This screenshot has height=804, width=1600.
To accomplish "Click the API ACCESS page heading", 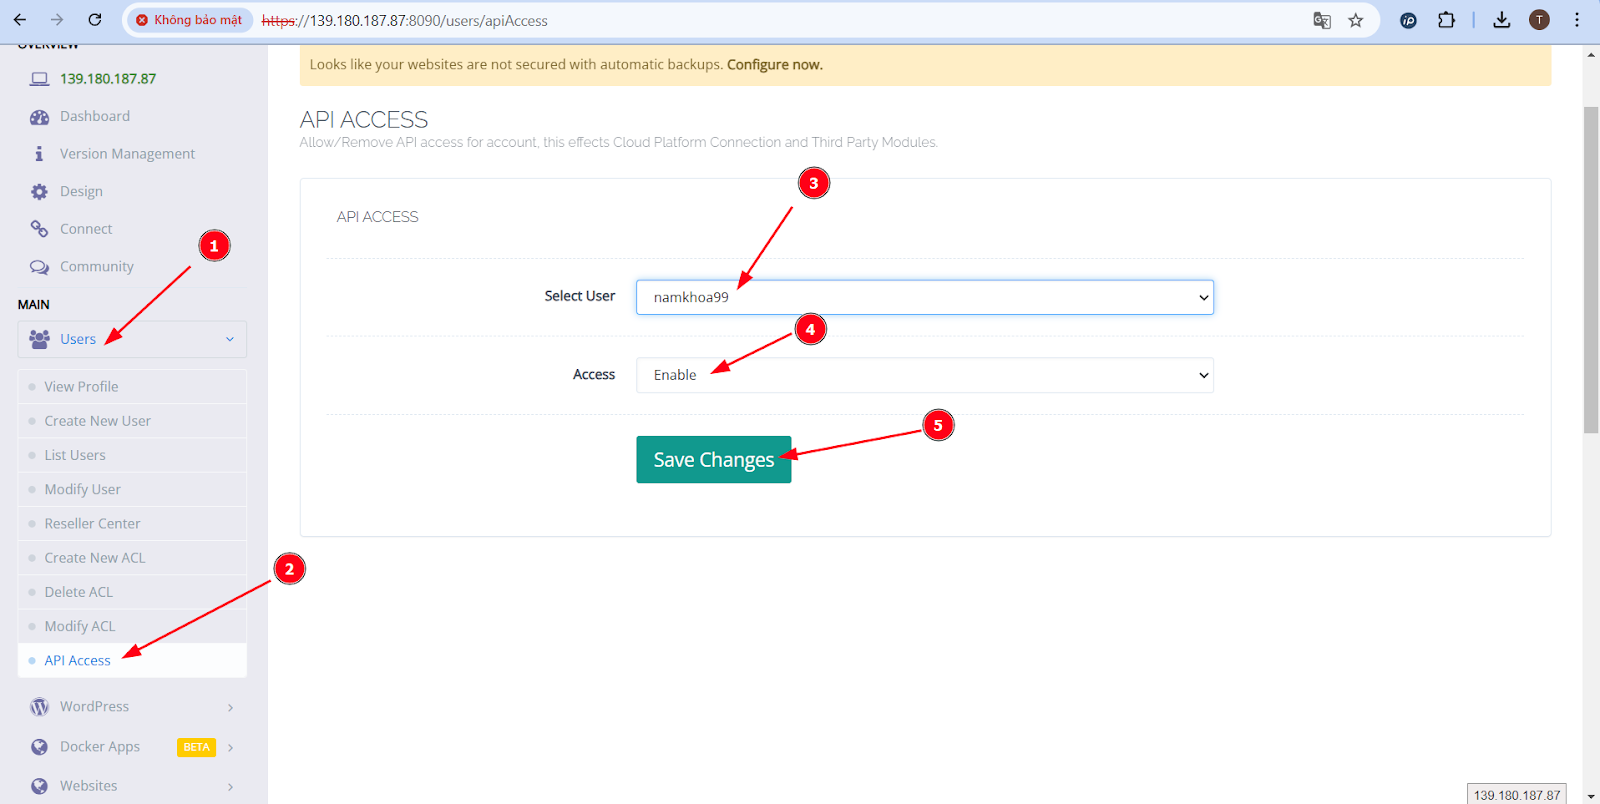I will [x=364, y=120].
